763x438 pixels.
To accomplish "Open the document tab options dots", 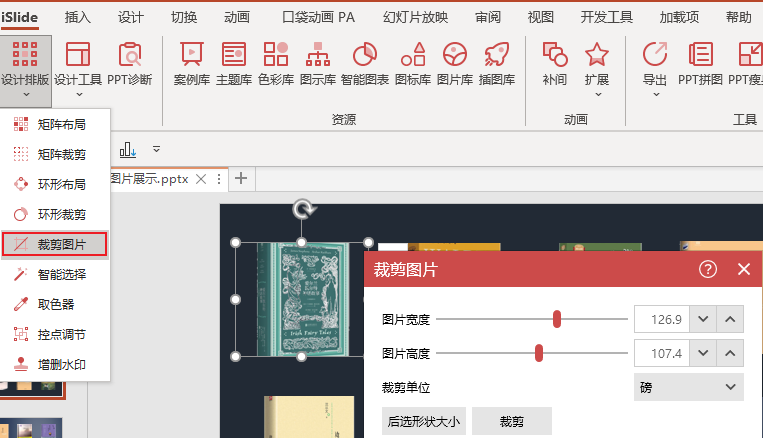I will (219, 179).
